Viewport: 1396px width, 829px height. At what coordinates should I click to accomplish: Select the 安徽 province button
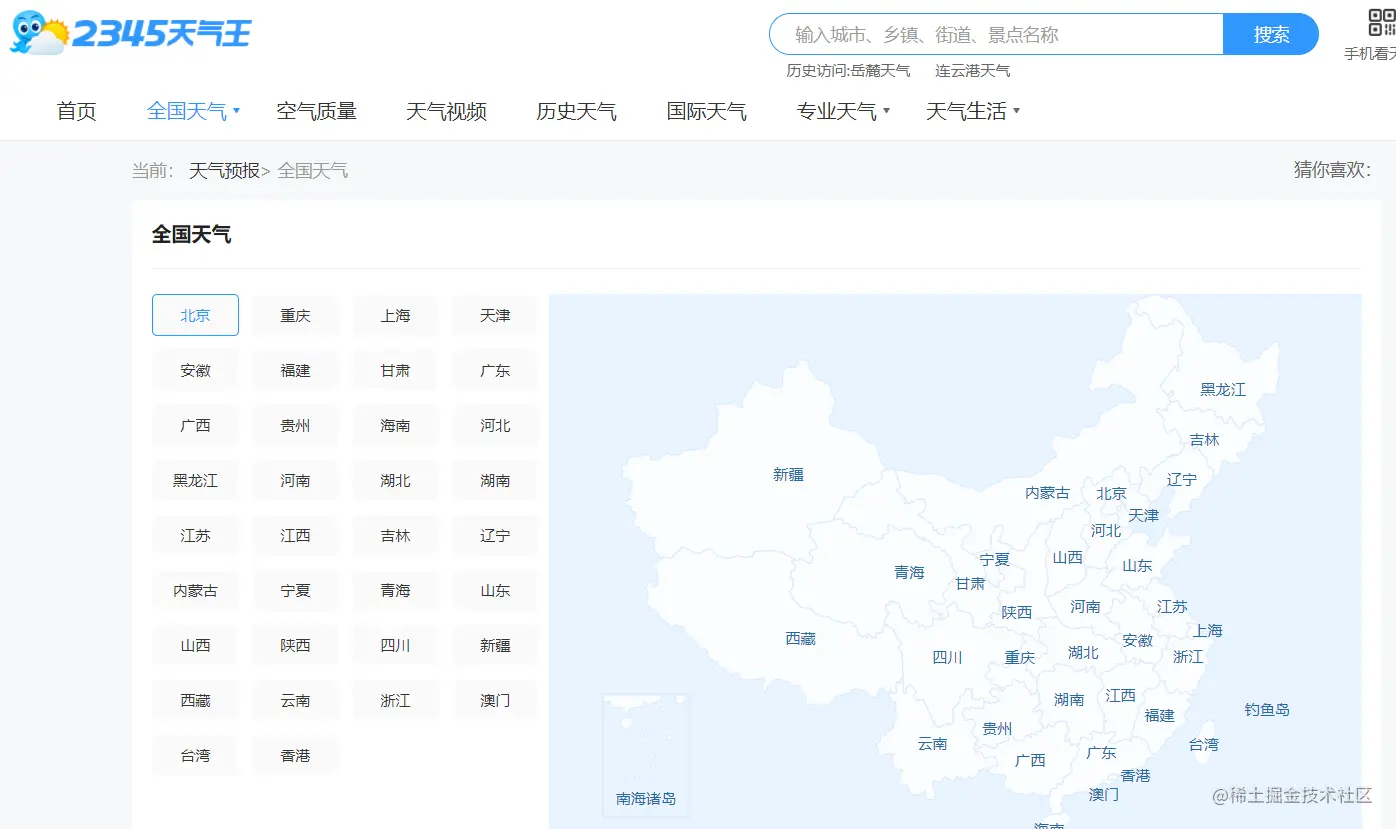point(195,370)
